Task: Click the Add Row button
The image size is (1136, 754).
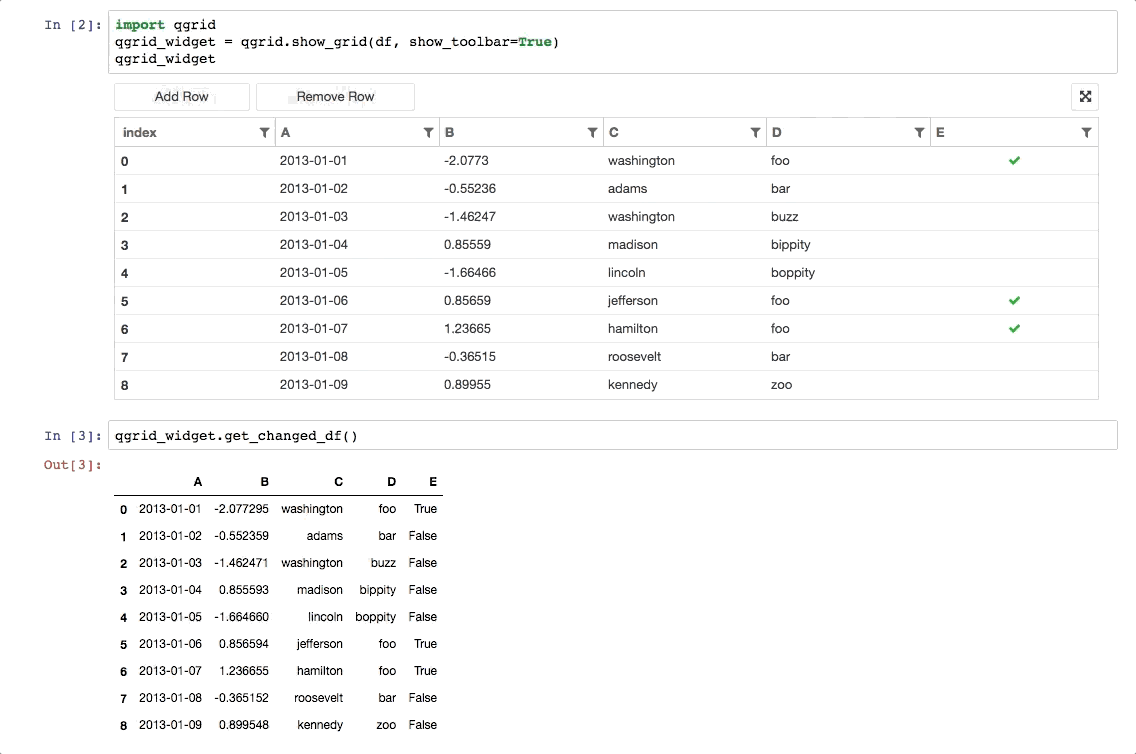Action: point(182,96)
